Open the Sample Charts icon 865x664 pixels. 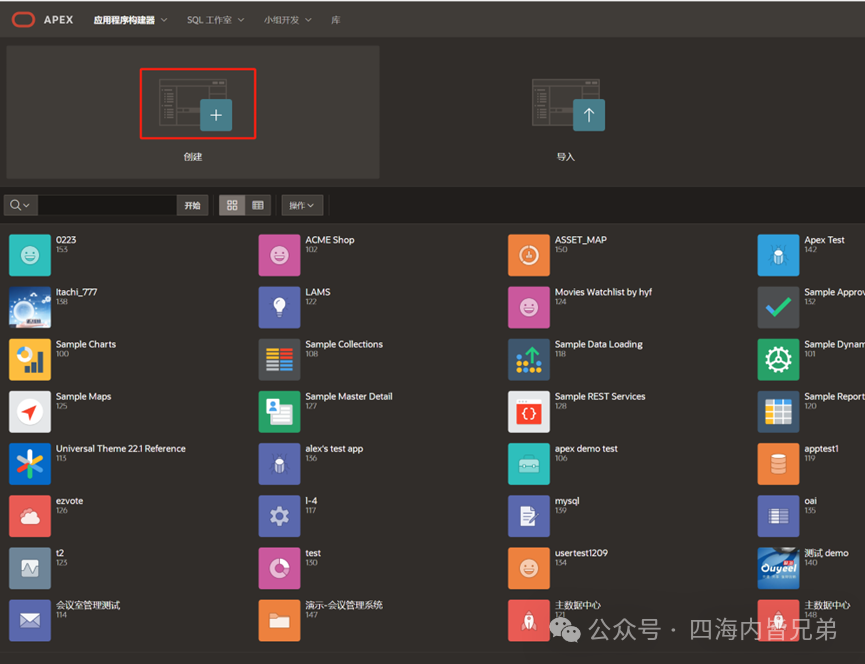pos(30,360)
